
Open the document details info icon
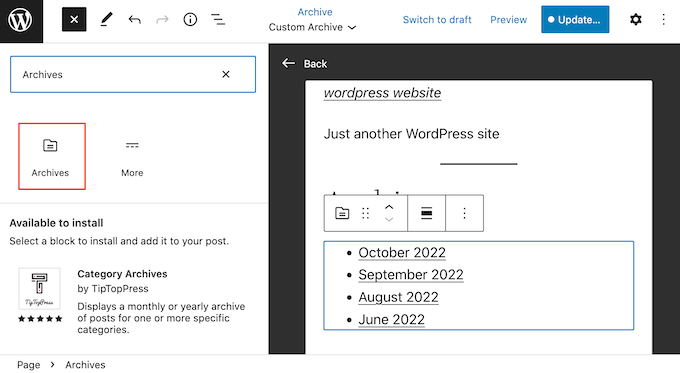(190, 20)
